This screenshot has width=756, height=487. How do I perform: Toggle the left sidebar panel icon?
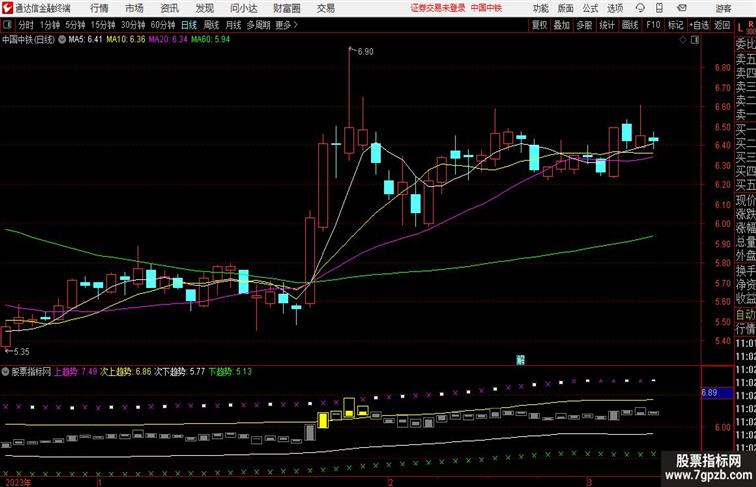[7, 25]
